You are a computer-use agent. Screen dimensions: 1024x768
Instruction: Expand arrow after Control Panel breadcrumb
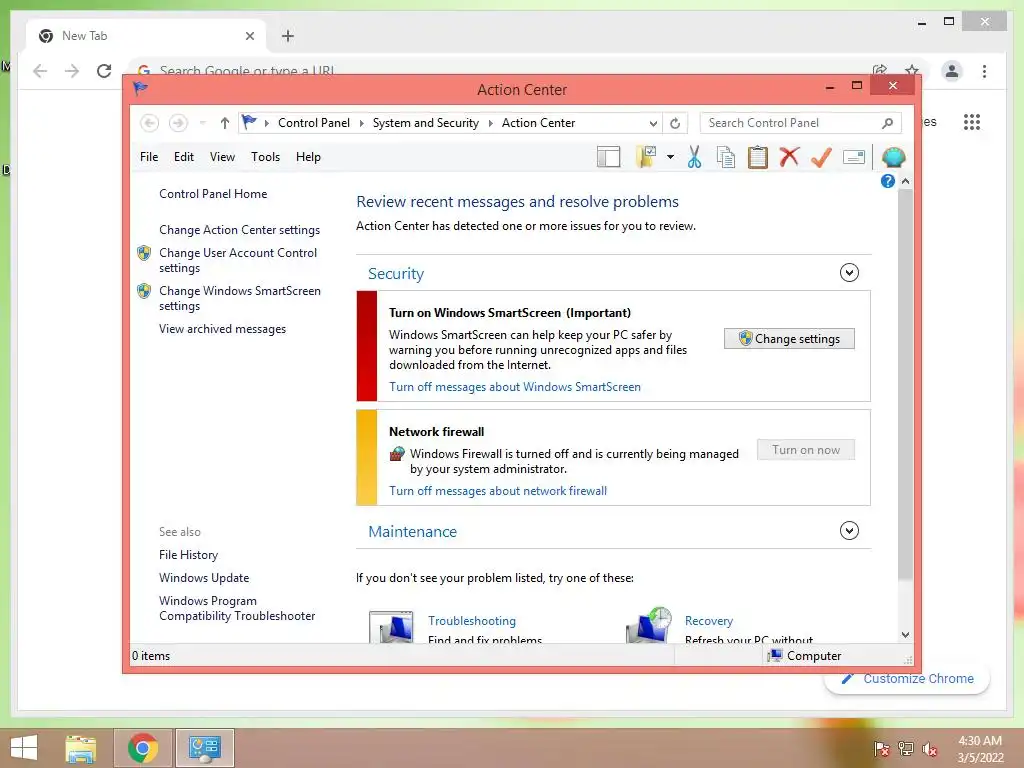pyautogui.click(x=362, y=123)
